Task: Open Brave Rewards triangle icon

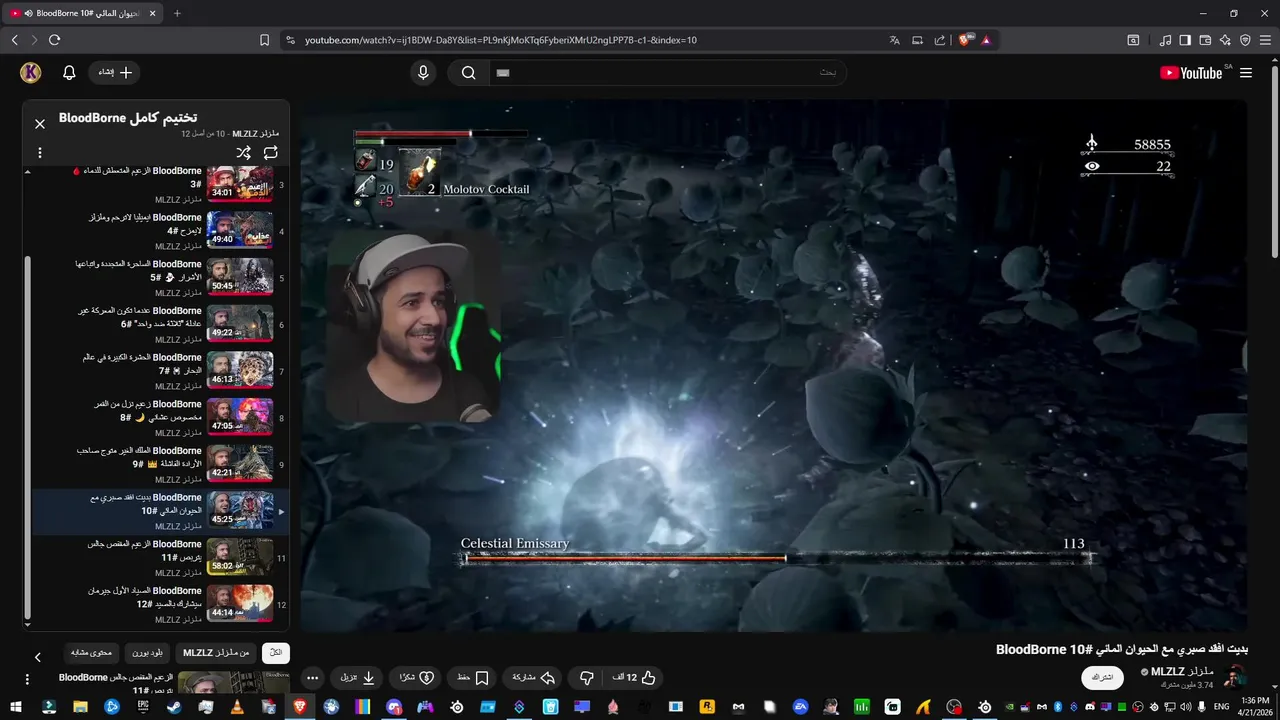Action: coord(986,40)
